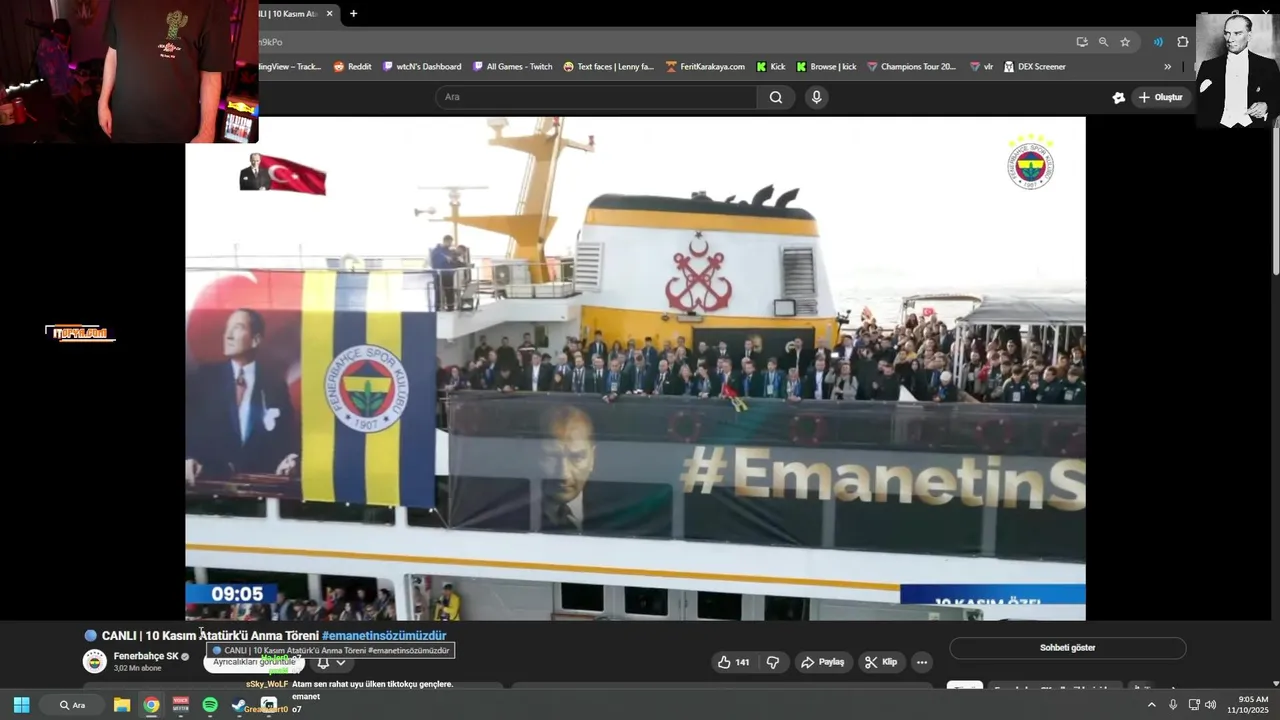
Task: Click the Chrome icon in the taskbar
Action: click(x=151, y=705)
